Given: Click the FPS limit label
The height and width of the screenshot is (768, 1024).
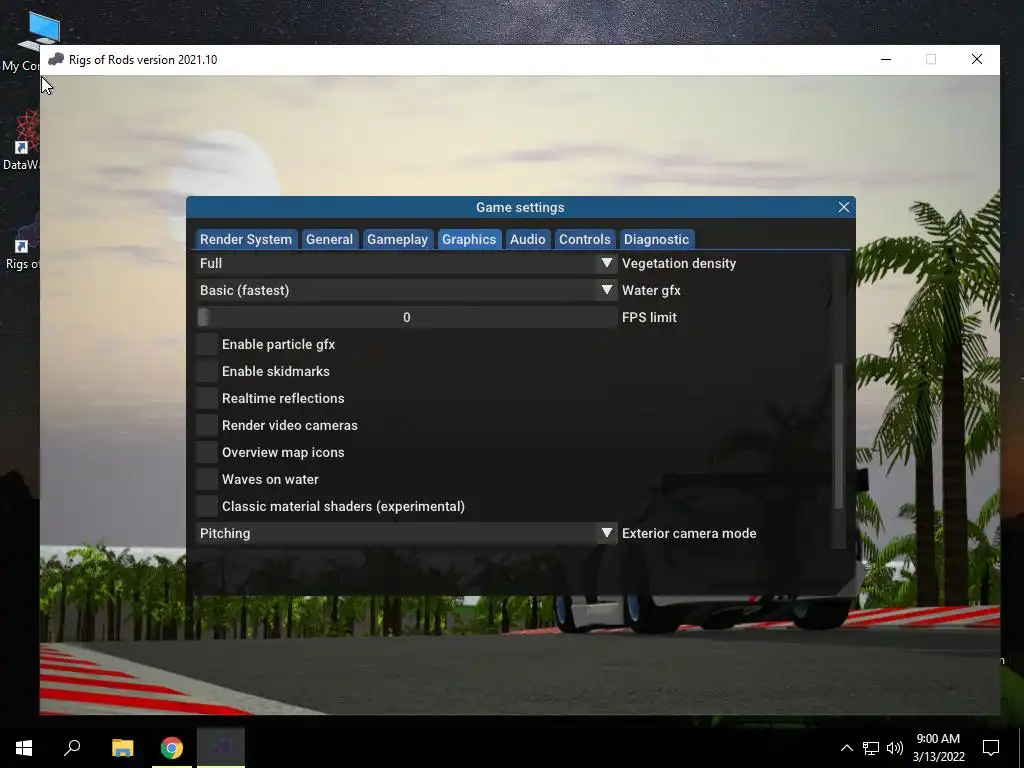Looking at the screenshot, I should 649,317.
